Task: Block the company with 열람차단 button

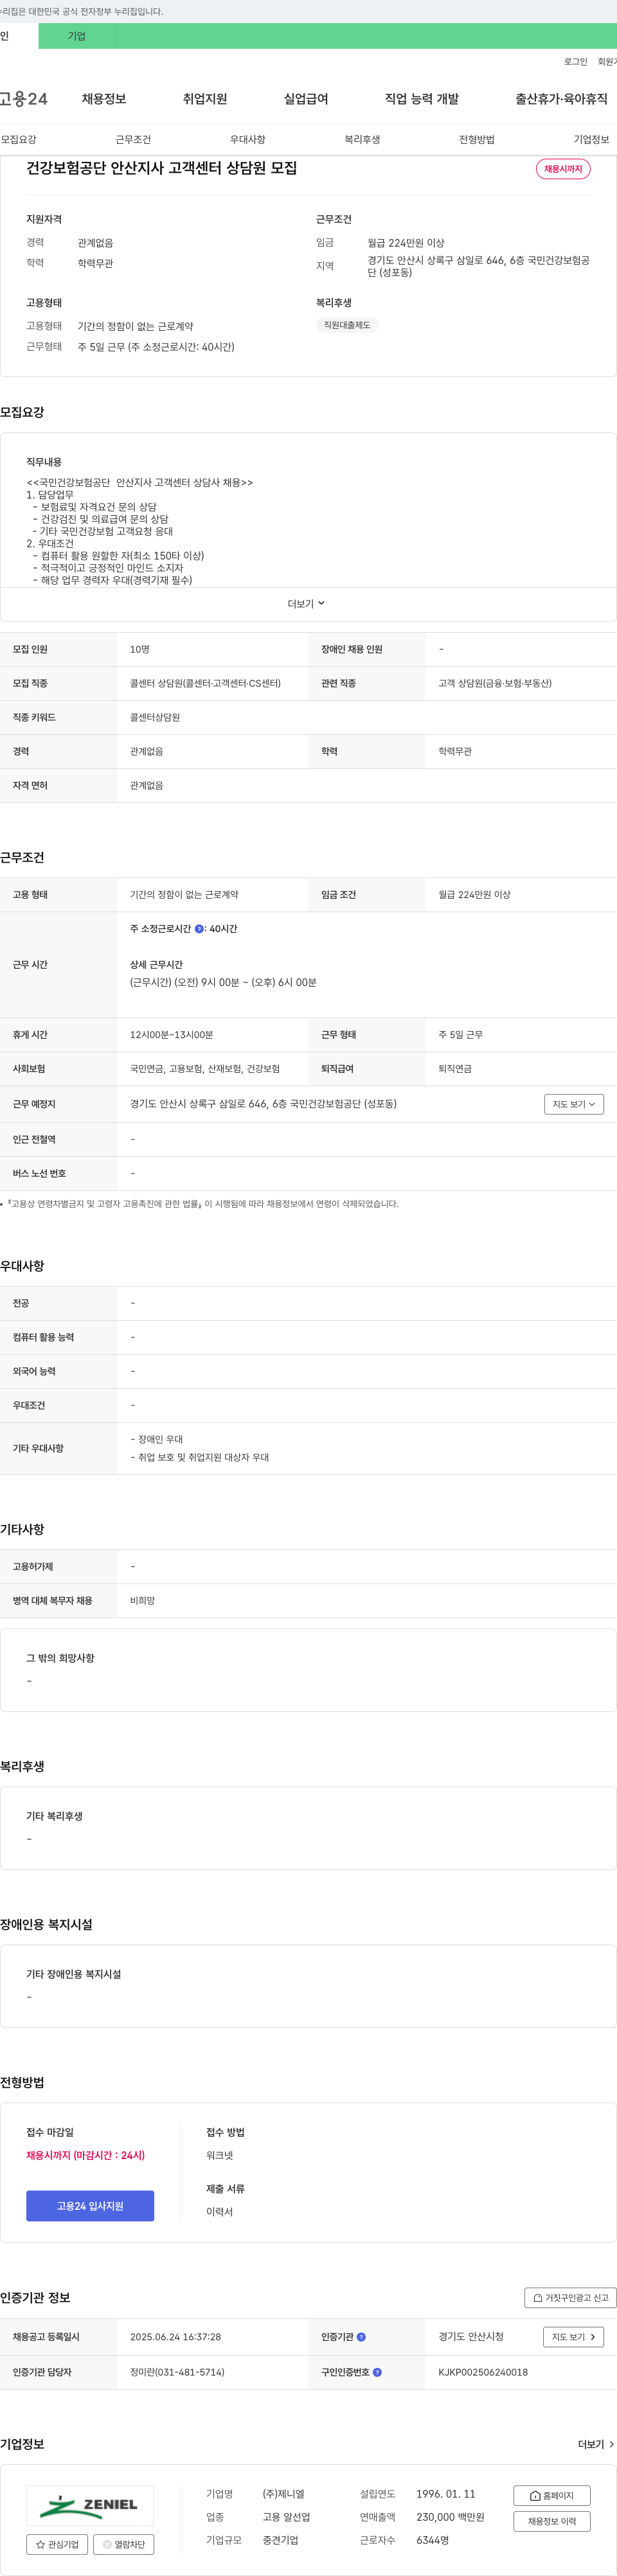Action: [123, 2544]
